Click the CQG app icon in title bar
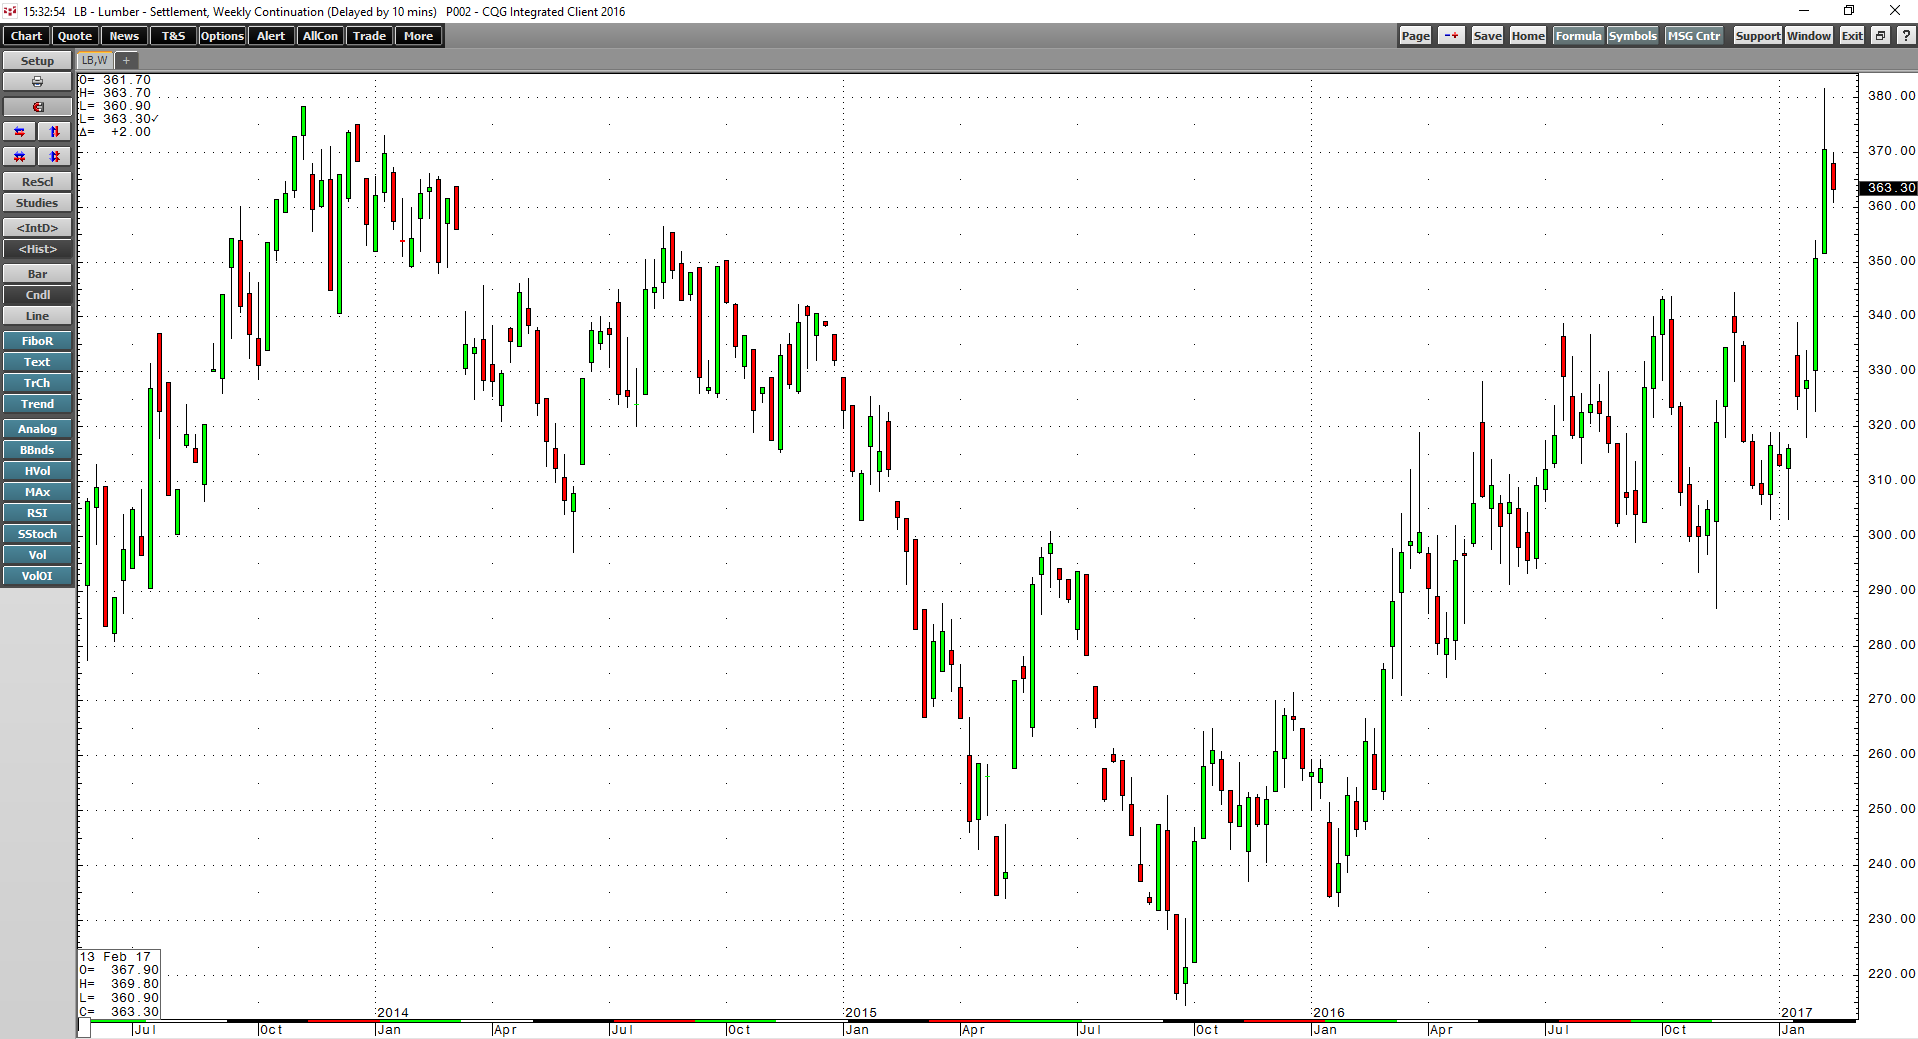Image resolution: width=1918 pixels, height=1039 pixels. point(10,11)
